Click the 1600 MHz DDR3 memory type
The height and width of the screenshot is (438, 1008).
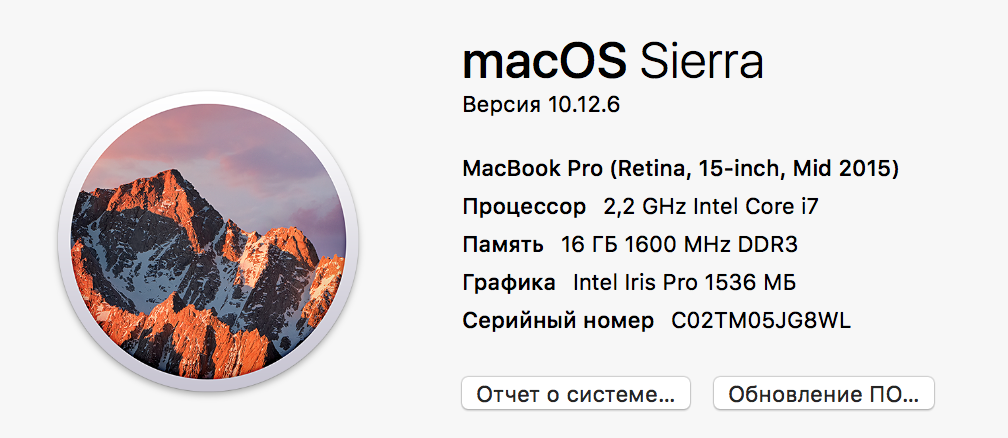point(720,245)
